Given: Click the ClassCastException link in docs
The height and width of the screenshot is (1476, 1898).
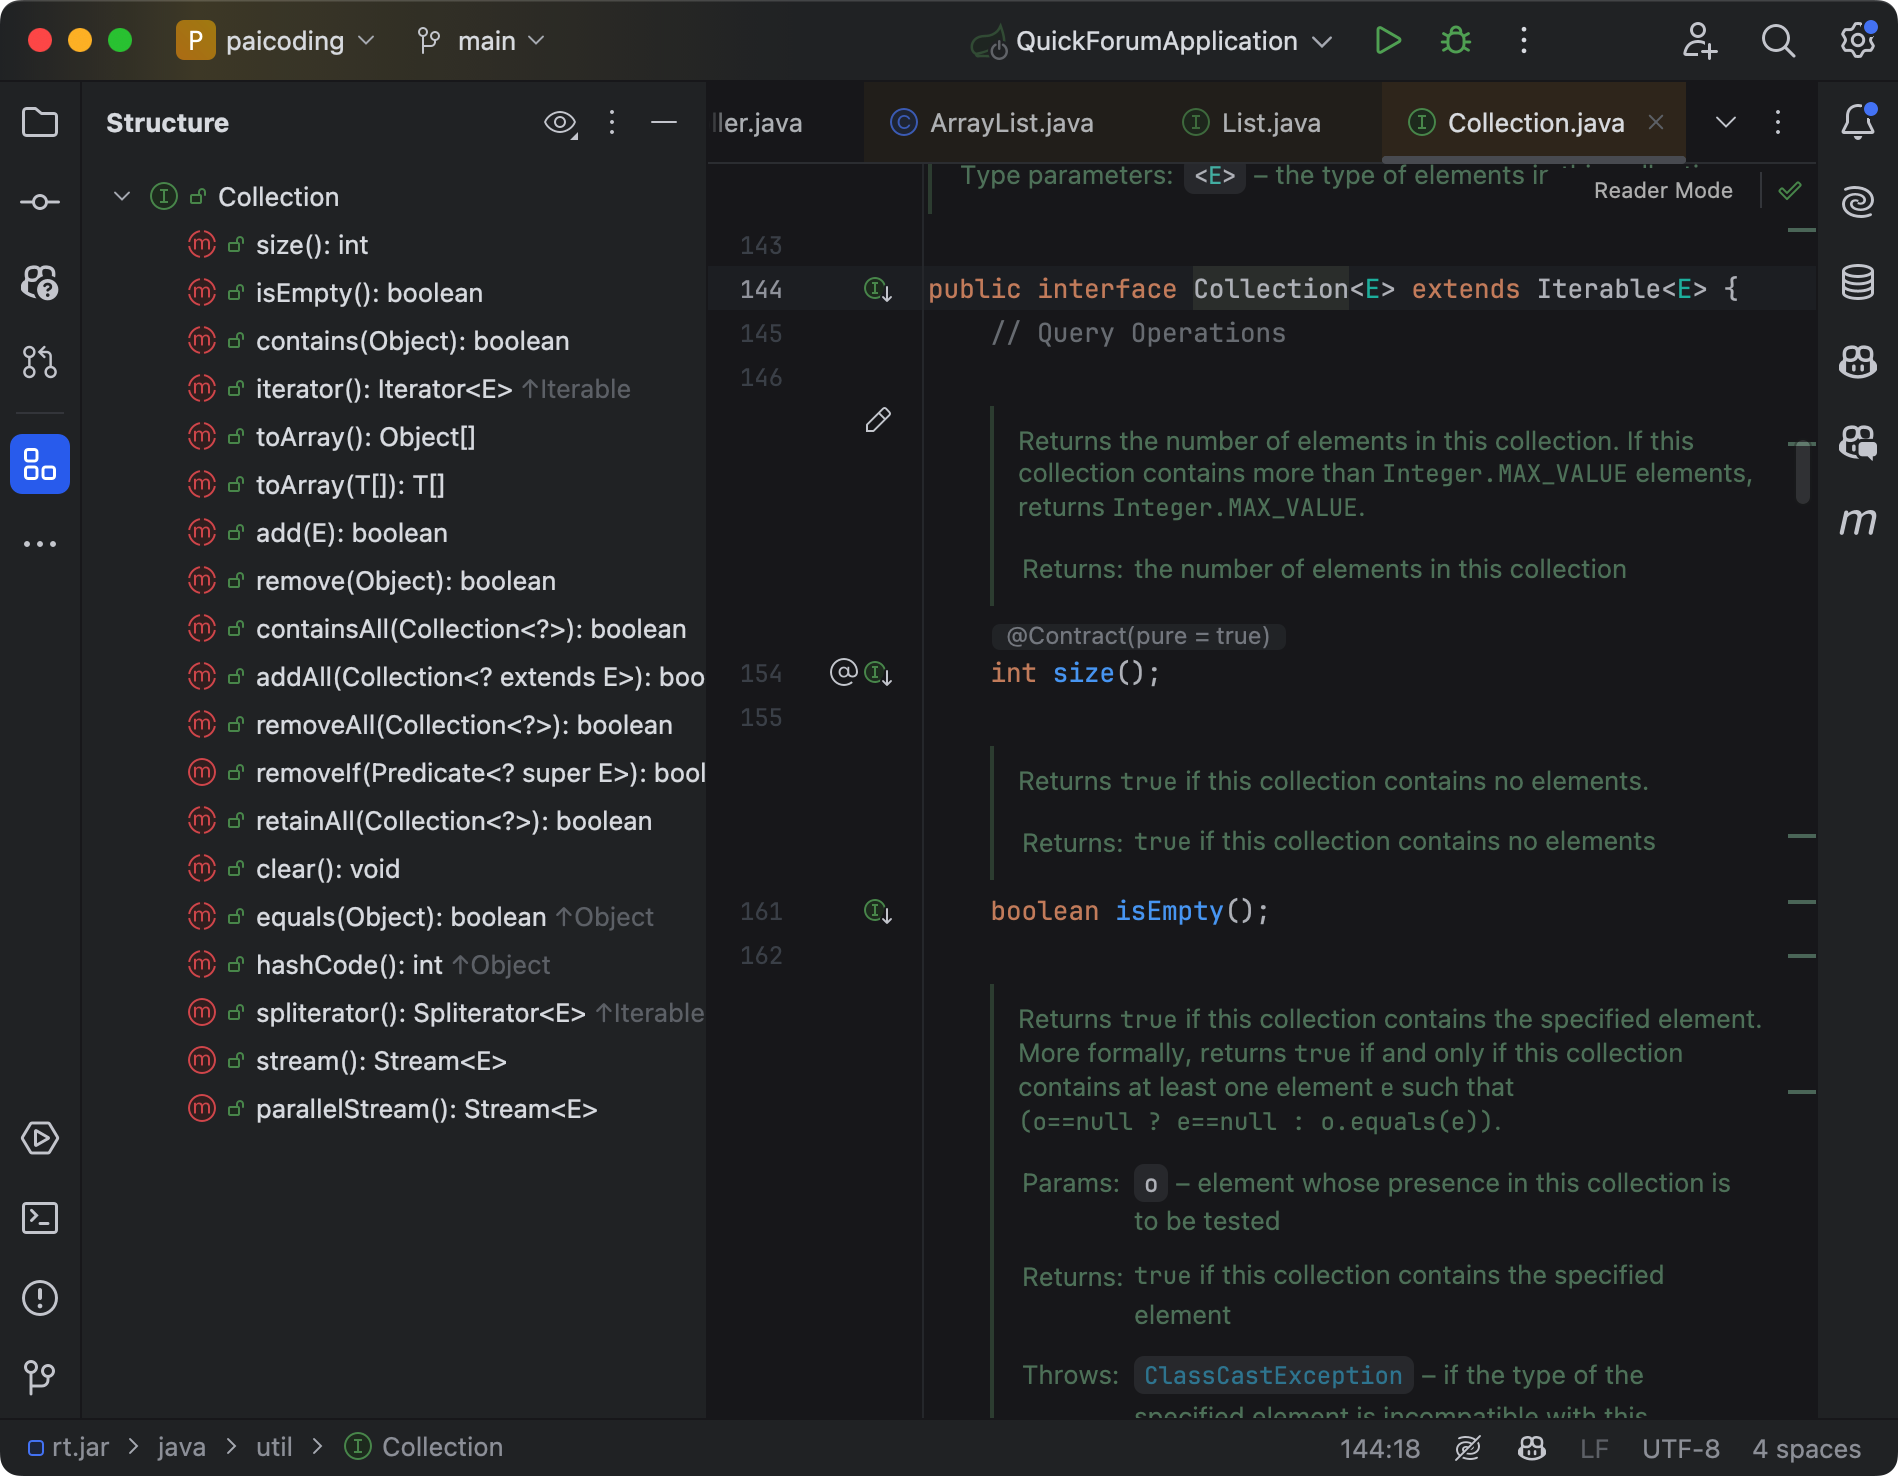Looking at the screenshot, I should [1273, 1375].
